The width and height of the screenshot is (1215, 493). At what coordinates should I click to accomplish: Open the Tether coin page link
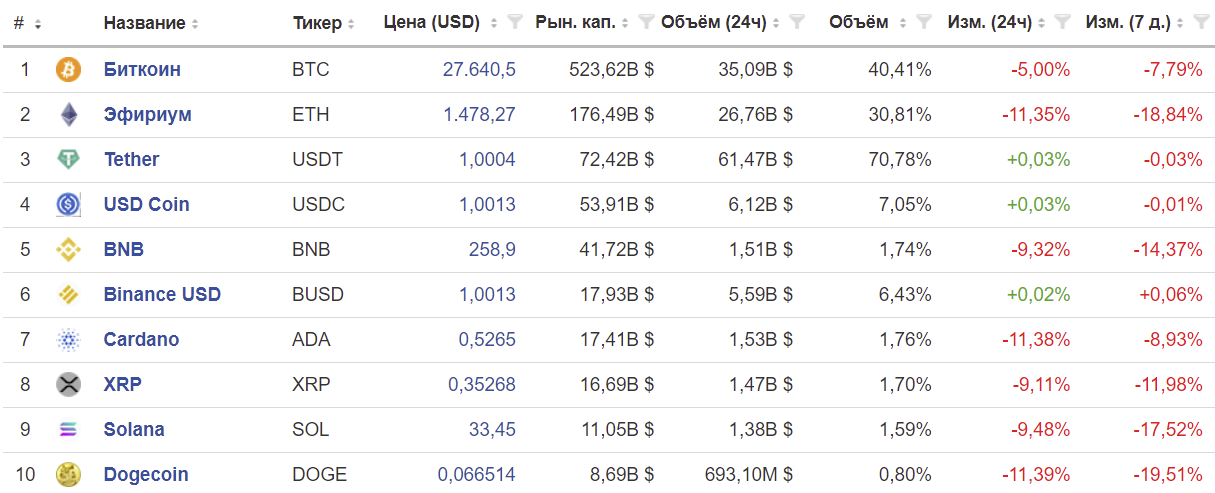tap(131, 160)
